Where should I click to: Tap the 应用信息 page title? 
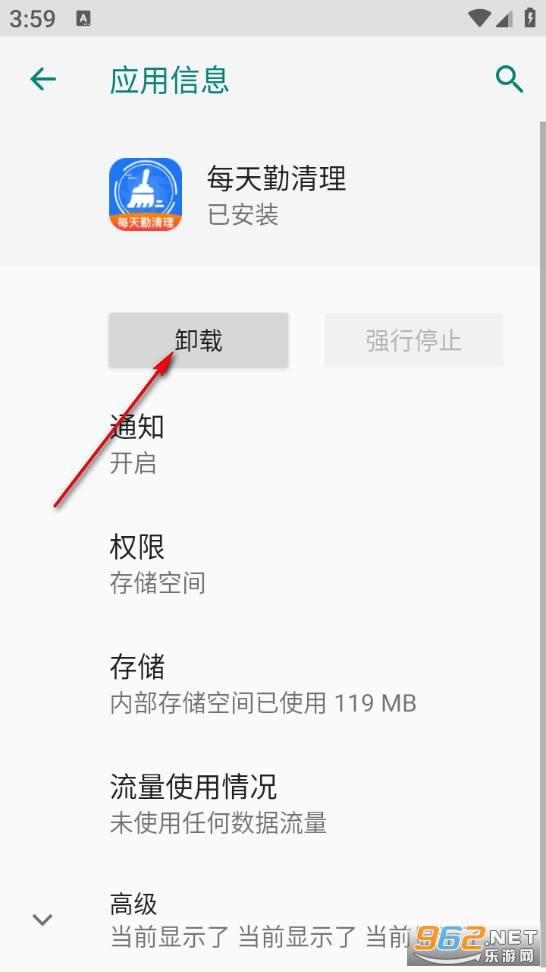click(x=169, y=80)
